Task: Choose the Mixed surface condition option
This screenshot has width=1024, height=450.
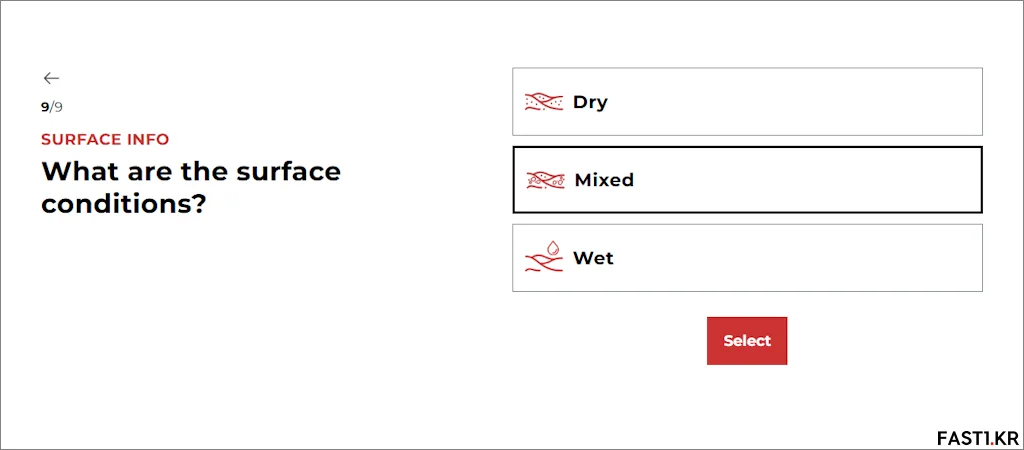Action: pos(747,180)
